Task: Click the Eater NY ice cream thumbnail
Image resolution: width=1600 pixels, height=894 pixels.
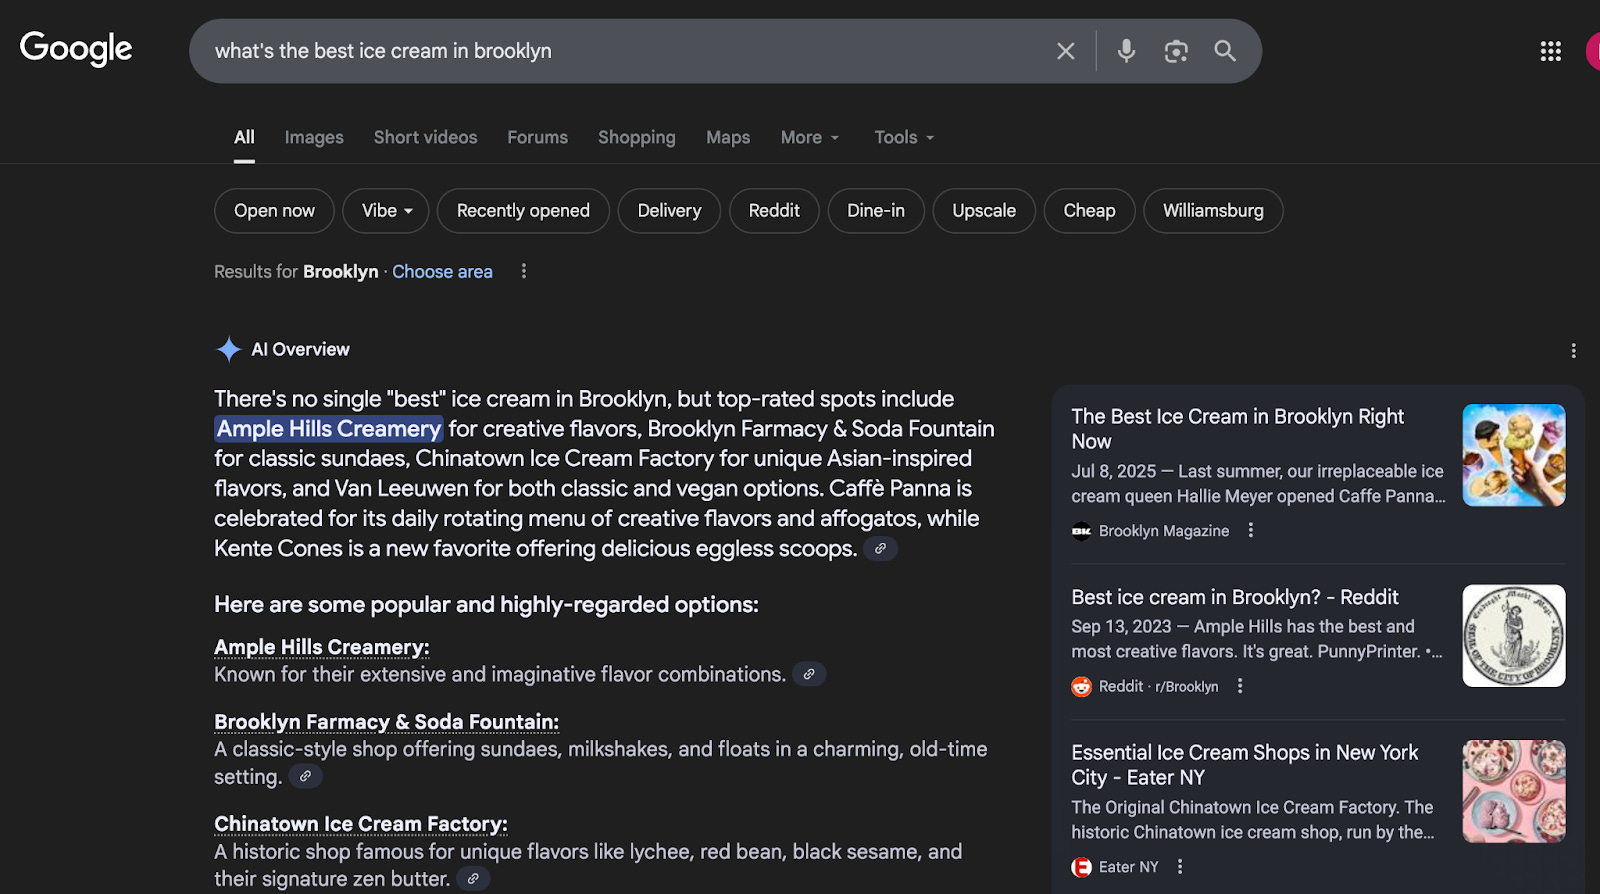Action: coord(1513,791)
